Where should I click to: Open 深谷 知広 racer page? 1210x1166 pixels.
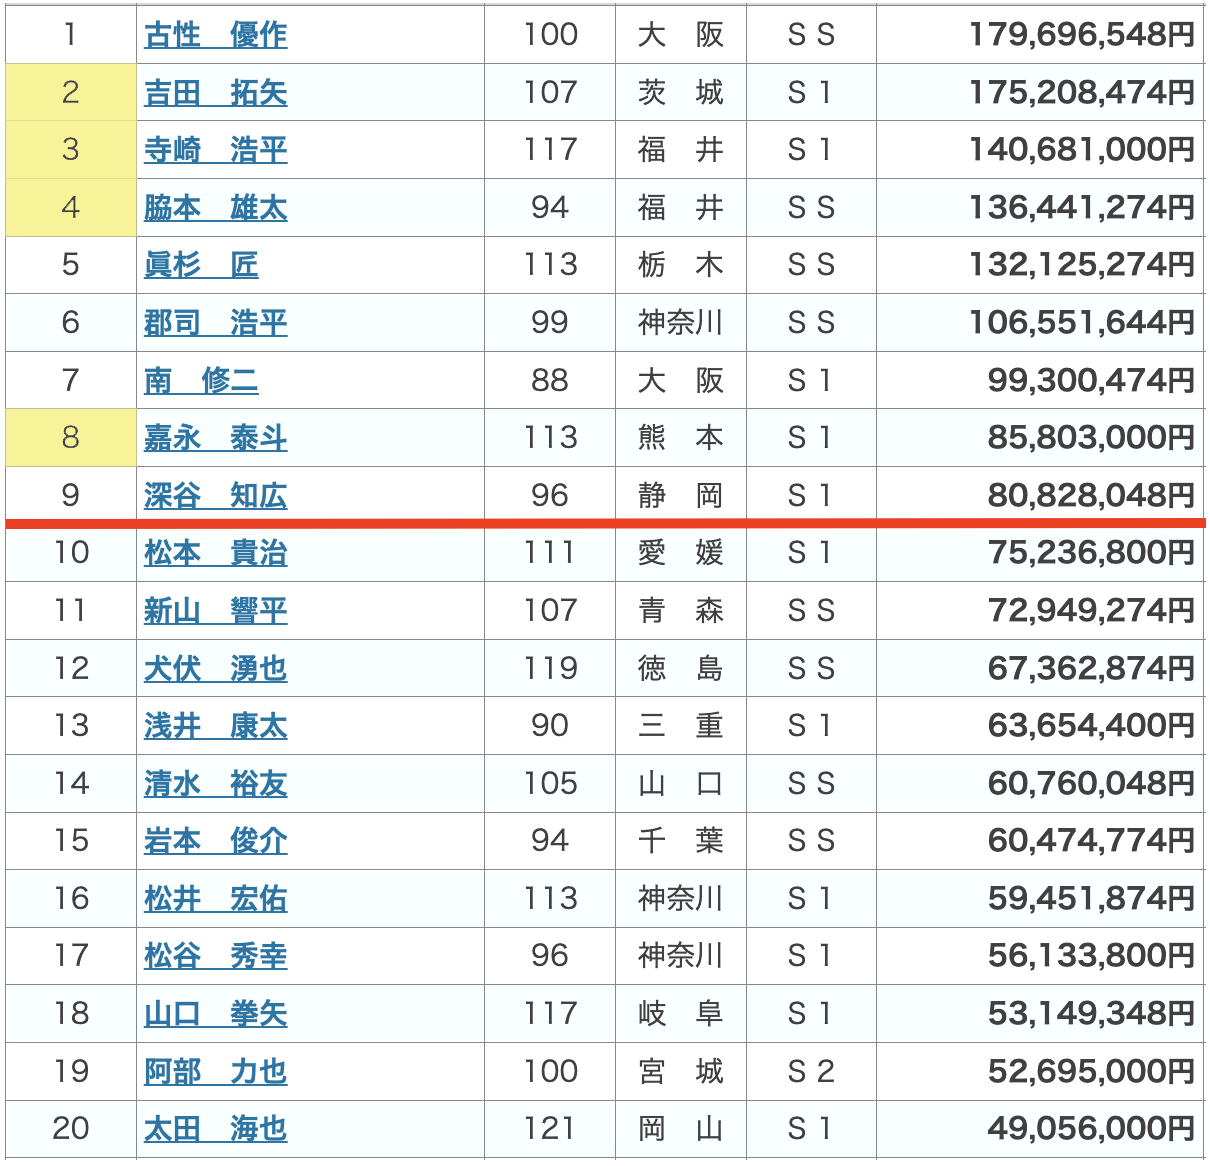(215, 496)
